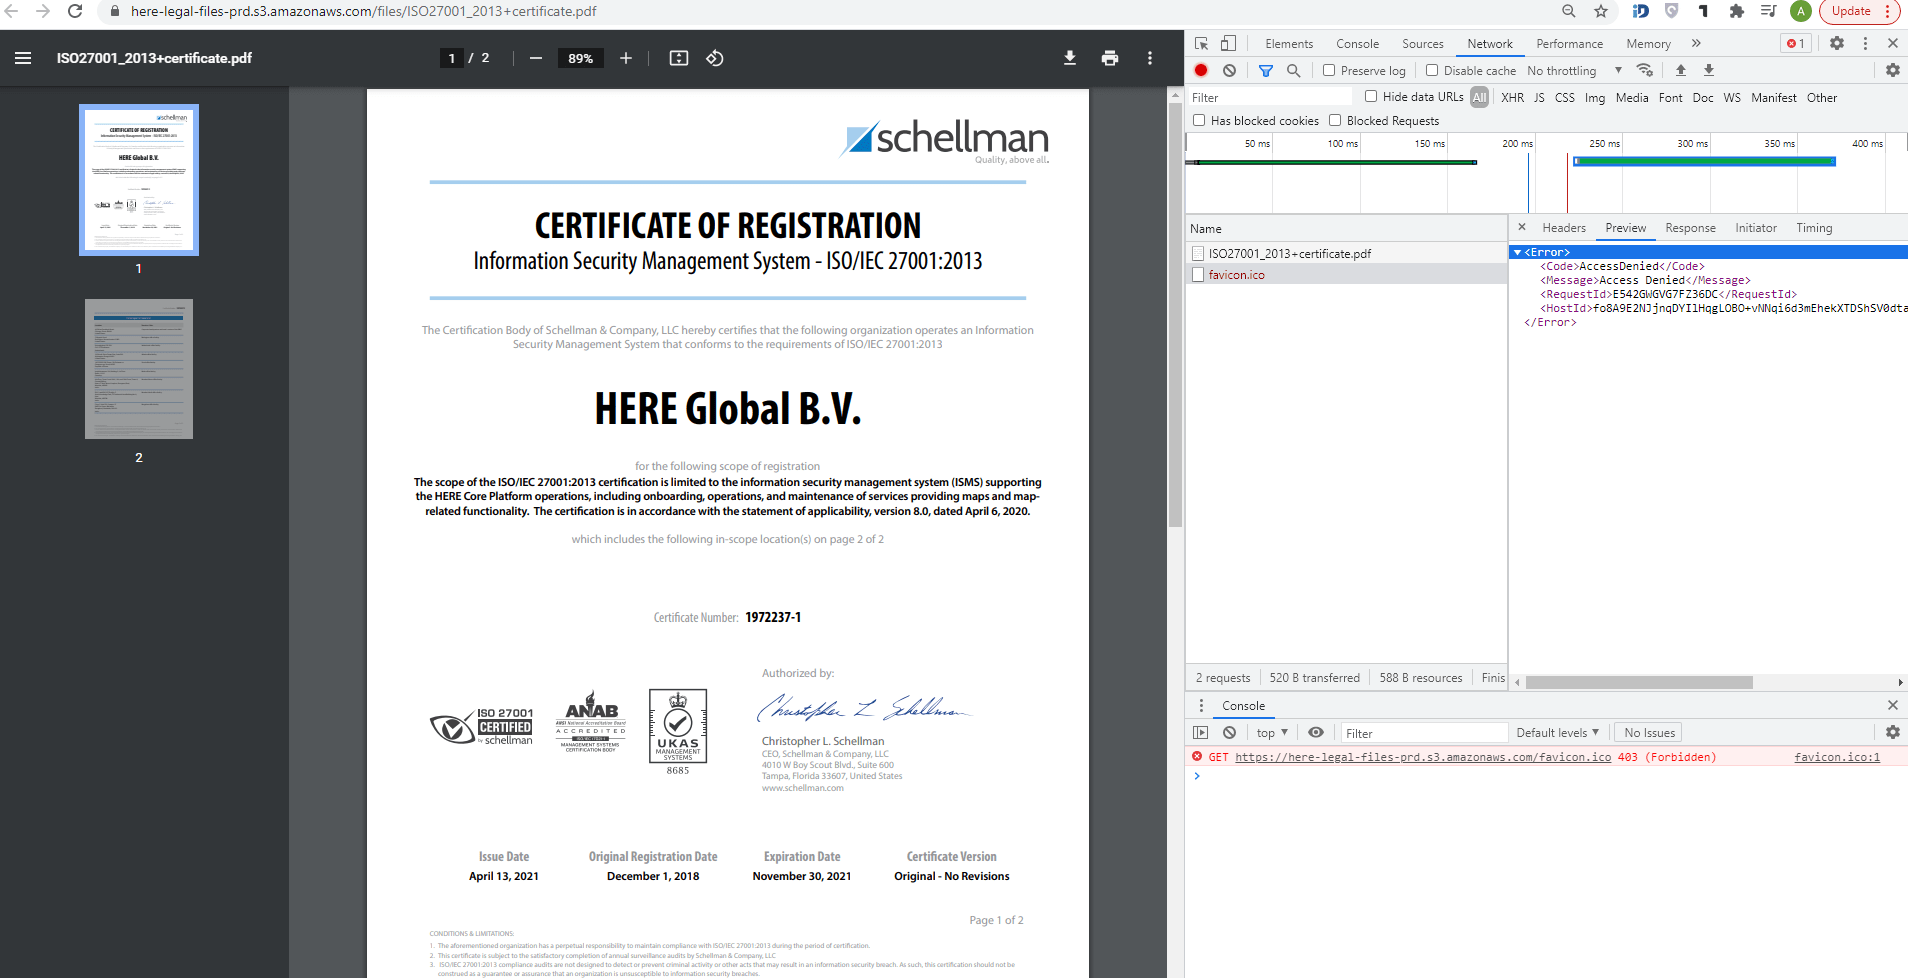Download the PDF with the toolbar icon
The height and width of the screenshot is (978, 1908).
1070,58
